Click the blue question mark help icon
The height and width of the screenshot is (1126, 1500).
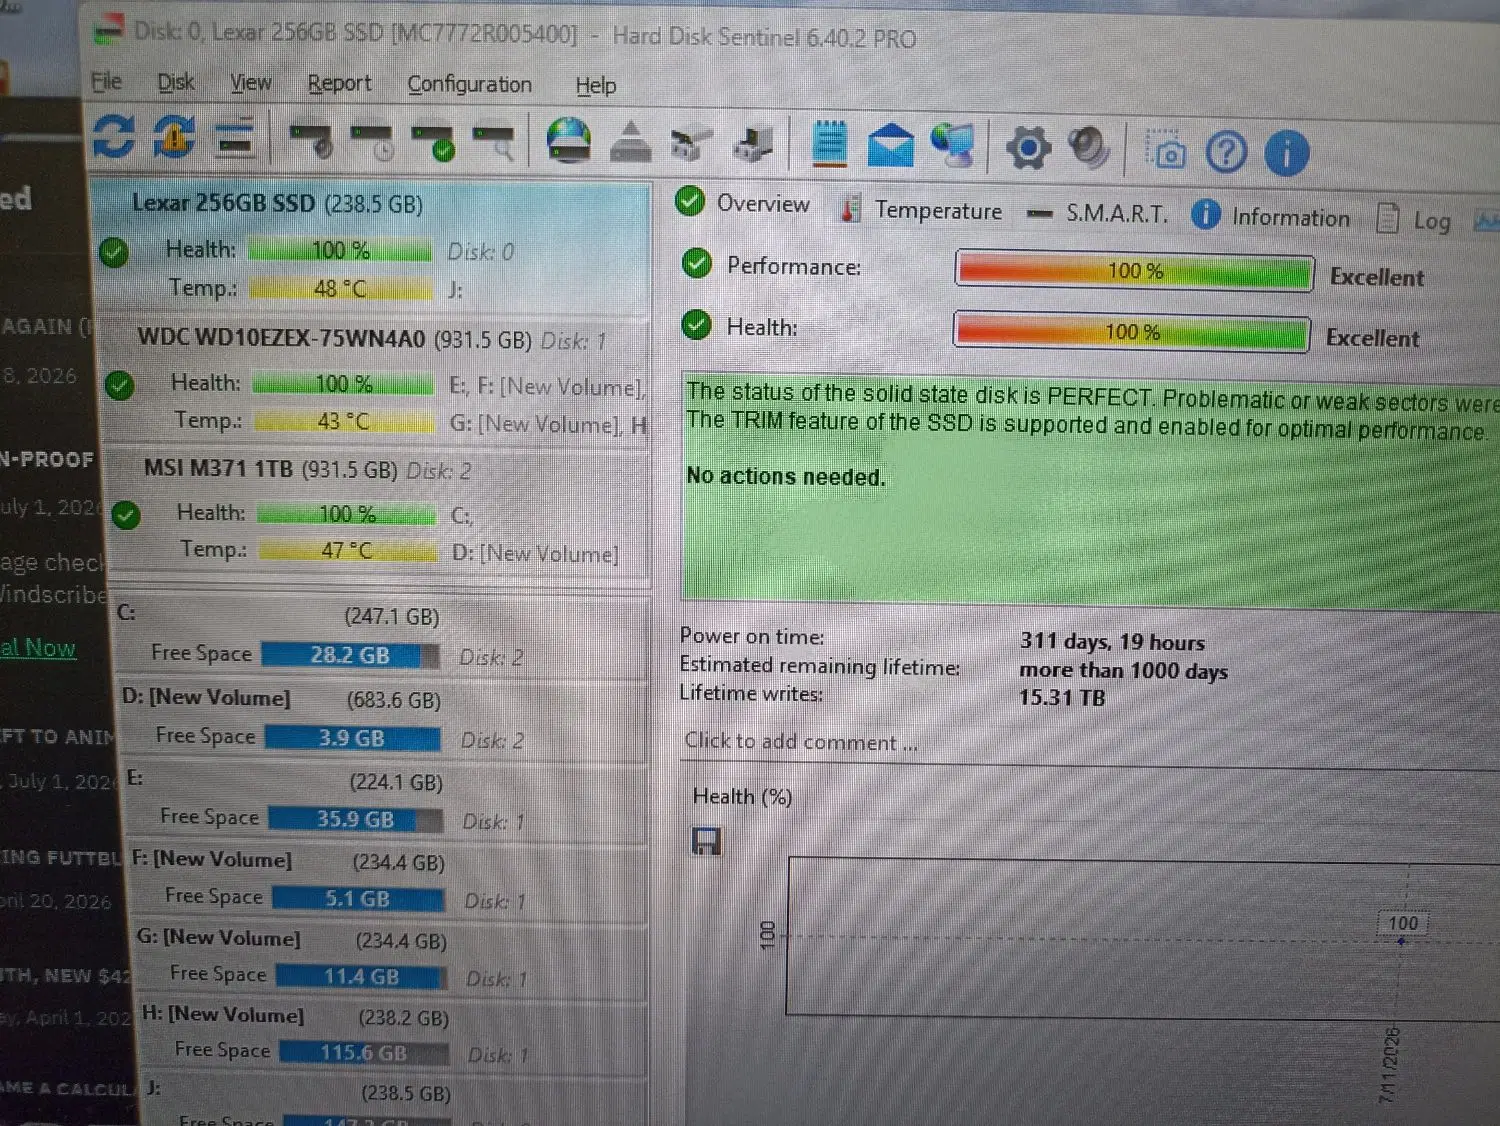point(1226,153)
